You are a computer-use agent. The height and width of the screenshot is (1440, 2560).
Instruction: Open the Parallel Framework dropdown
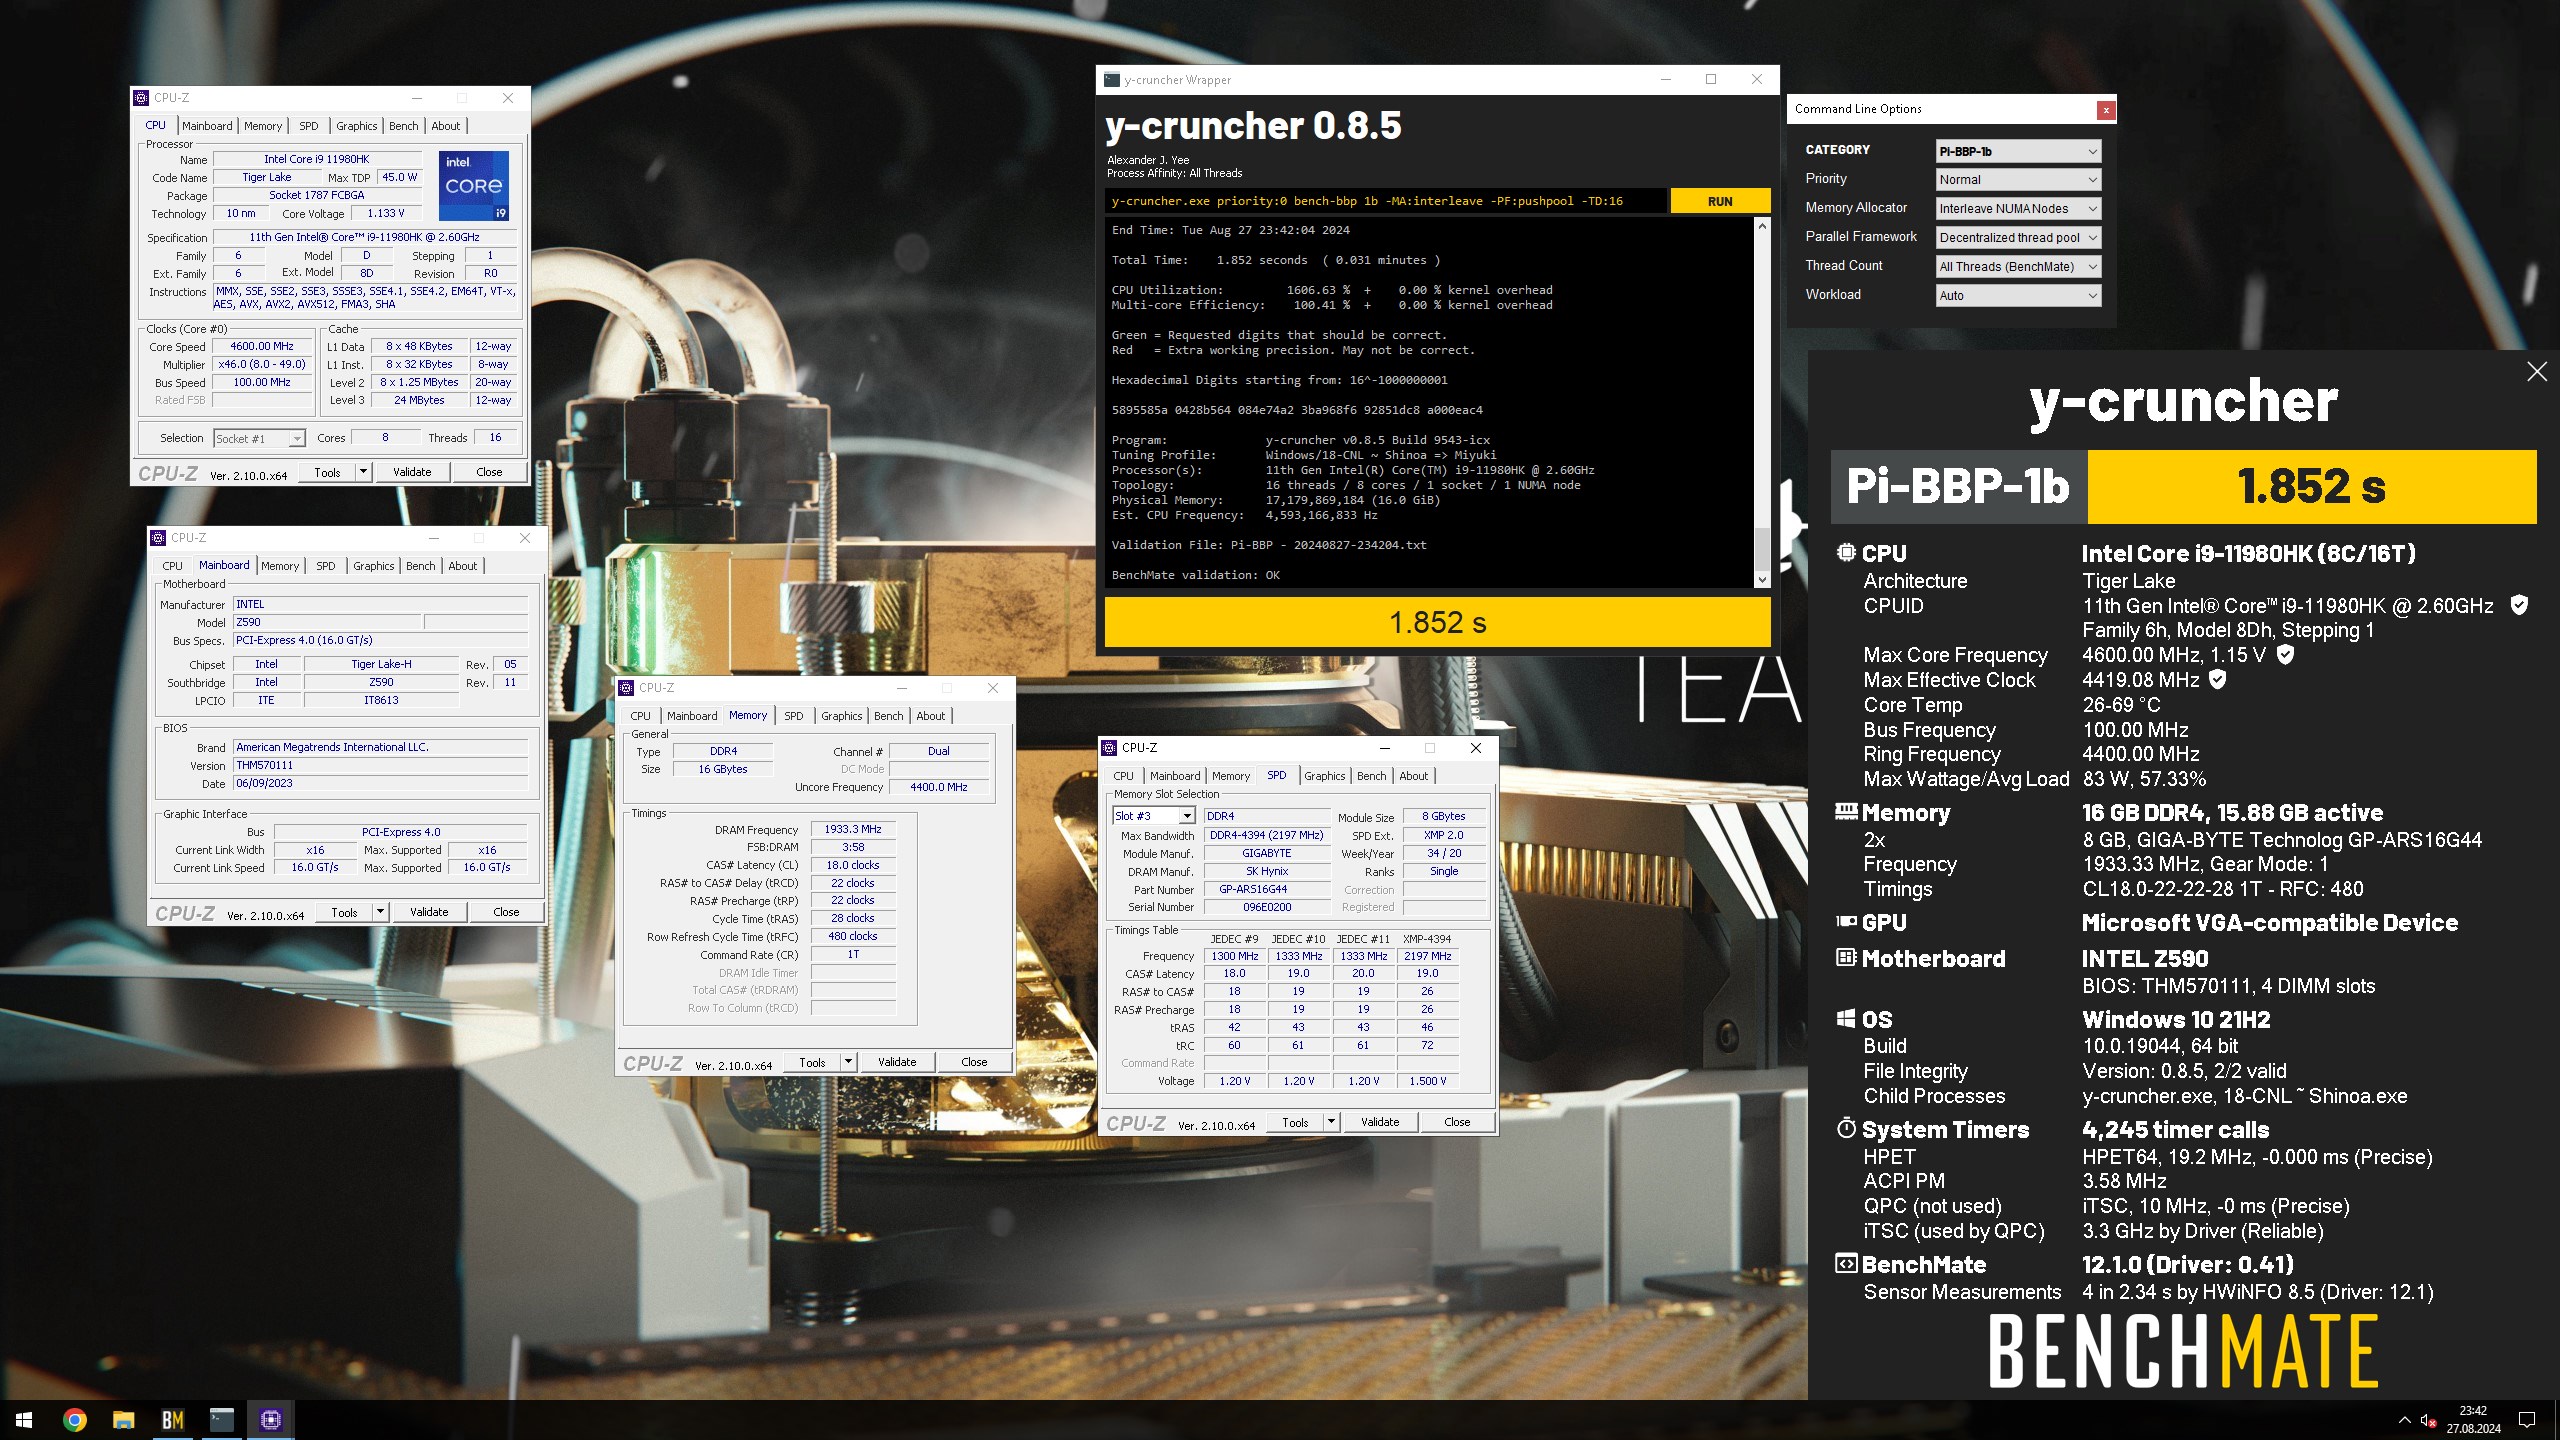pos(2018,238)
